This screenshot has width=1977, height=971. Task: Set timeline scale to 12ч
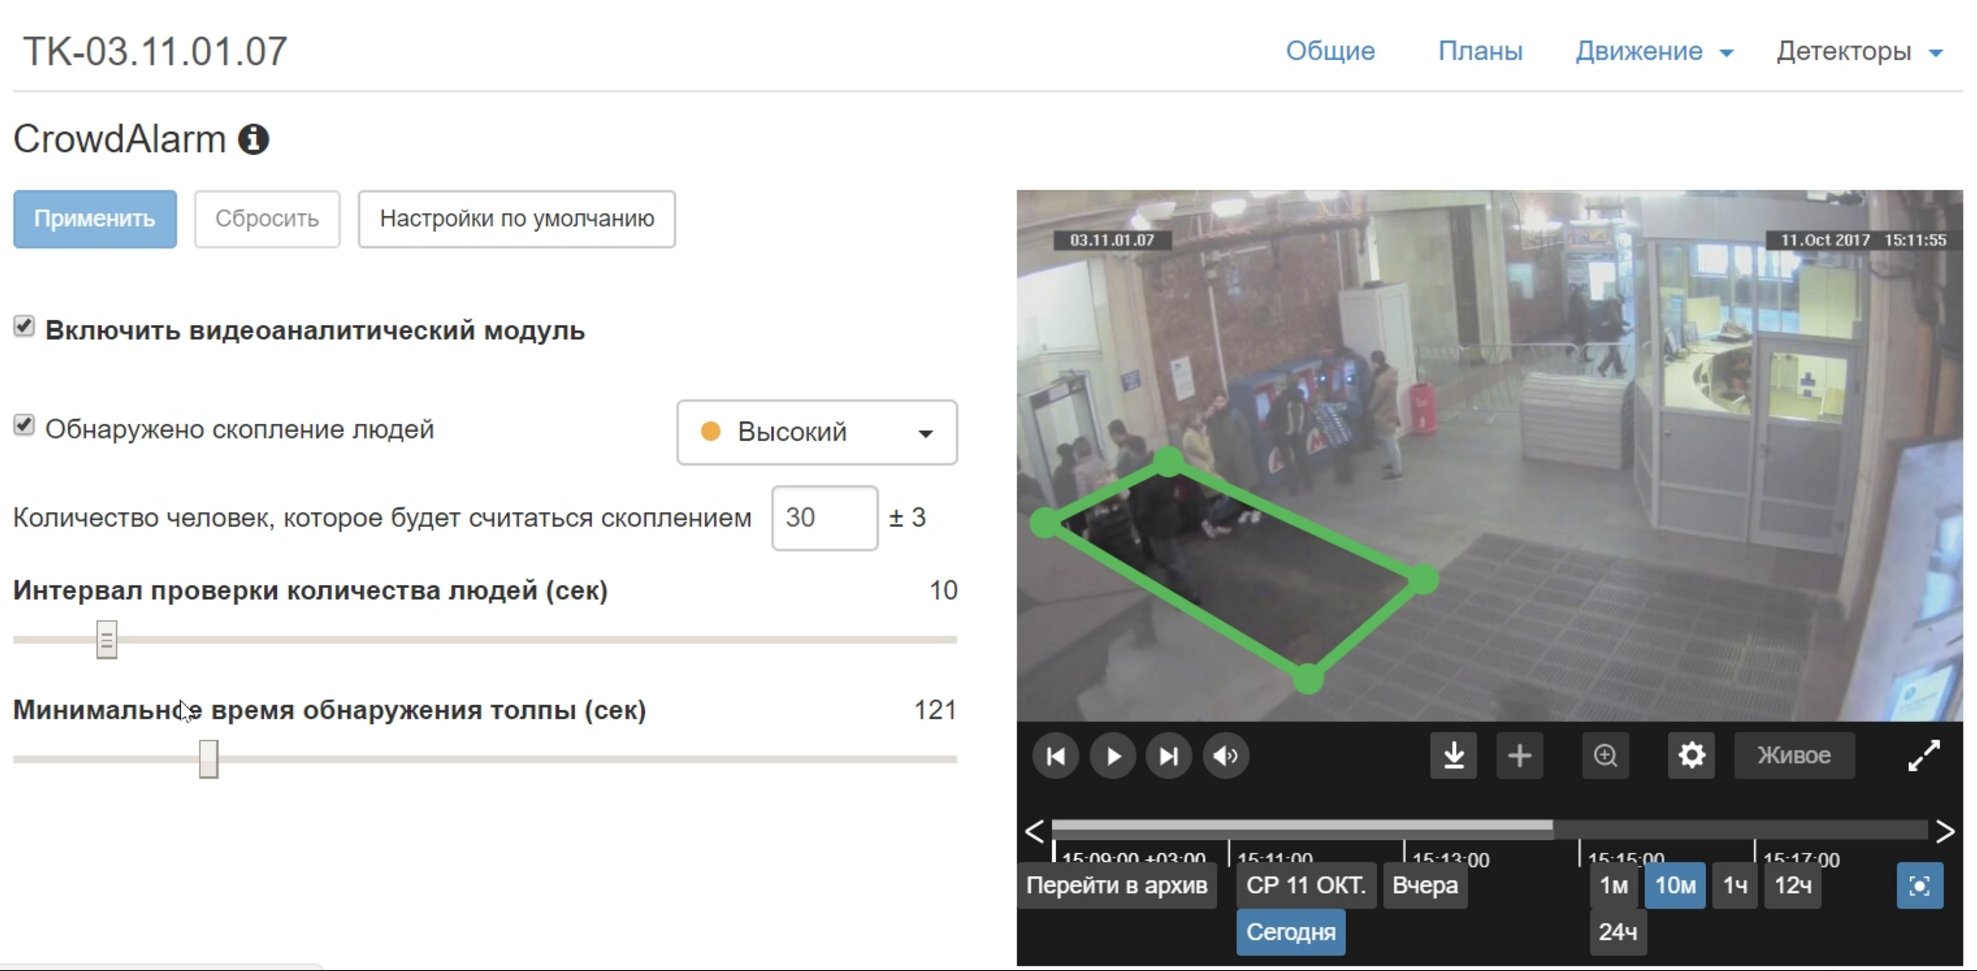[x=1793, y=886]
